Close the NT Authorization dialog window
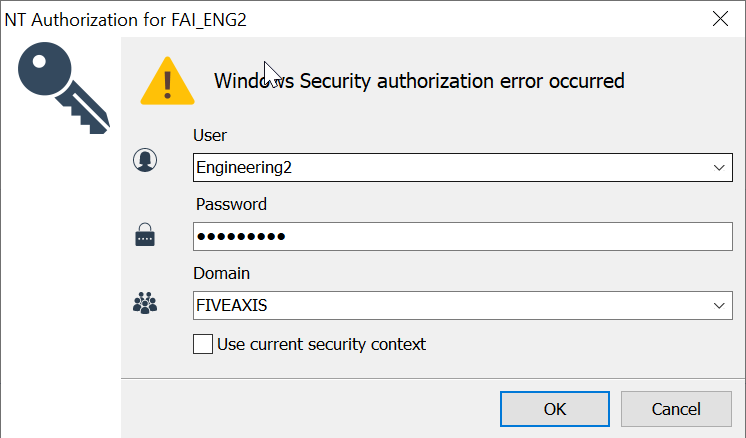The width and height of the screenshot is (746, 438). pyautogui.click(x=719, y=17)
